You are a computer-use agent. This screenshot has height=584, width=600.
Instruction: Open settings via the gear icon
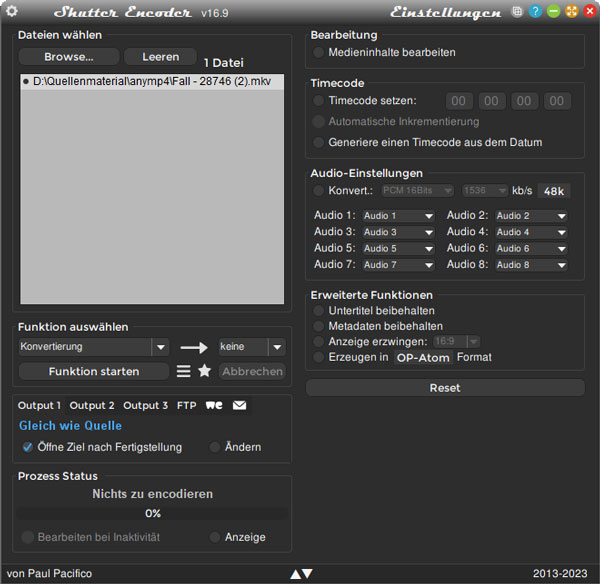[x=12, y=11]
